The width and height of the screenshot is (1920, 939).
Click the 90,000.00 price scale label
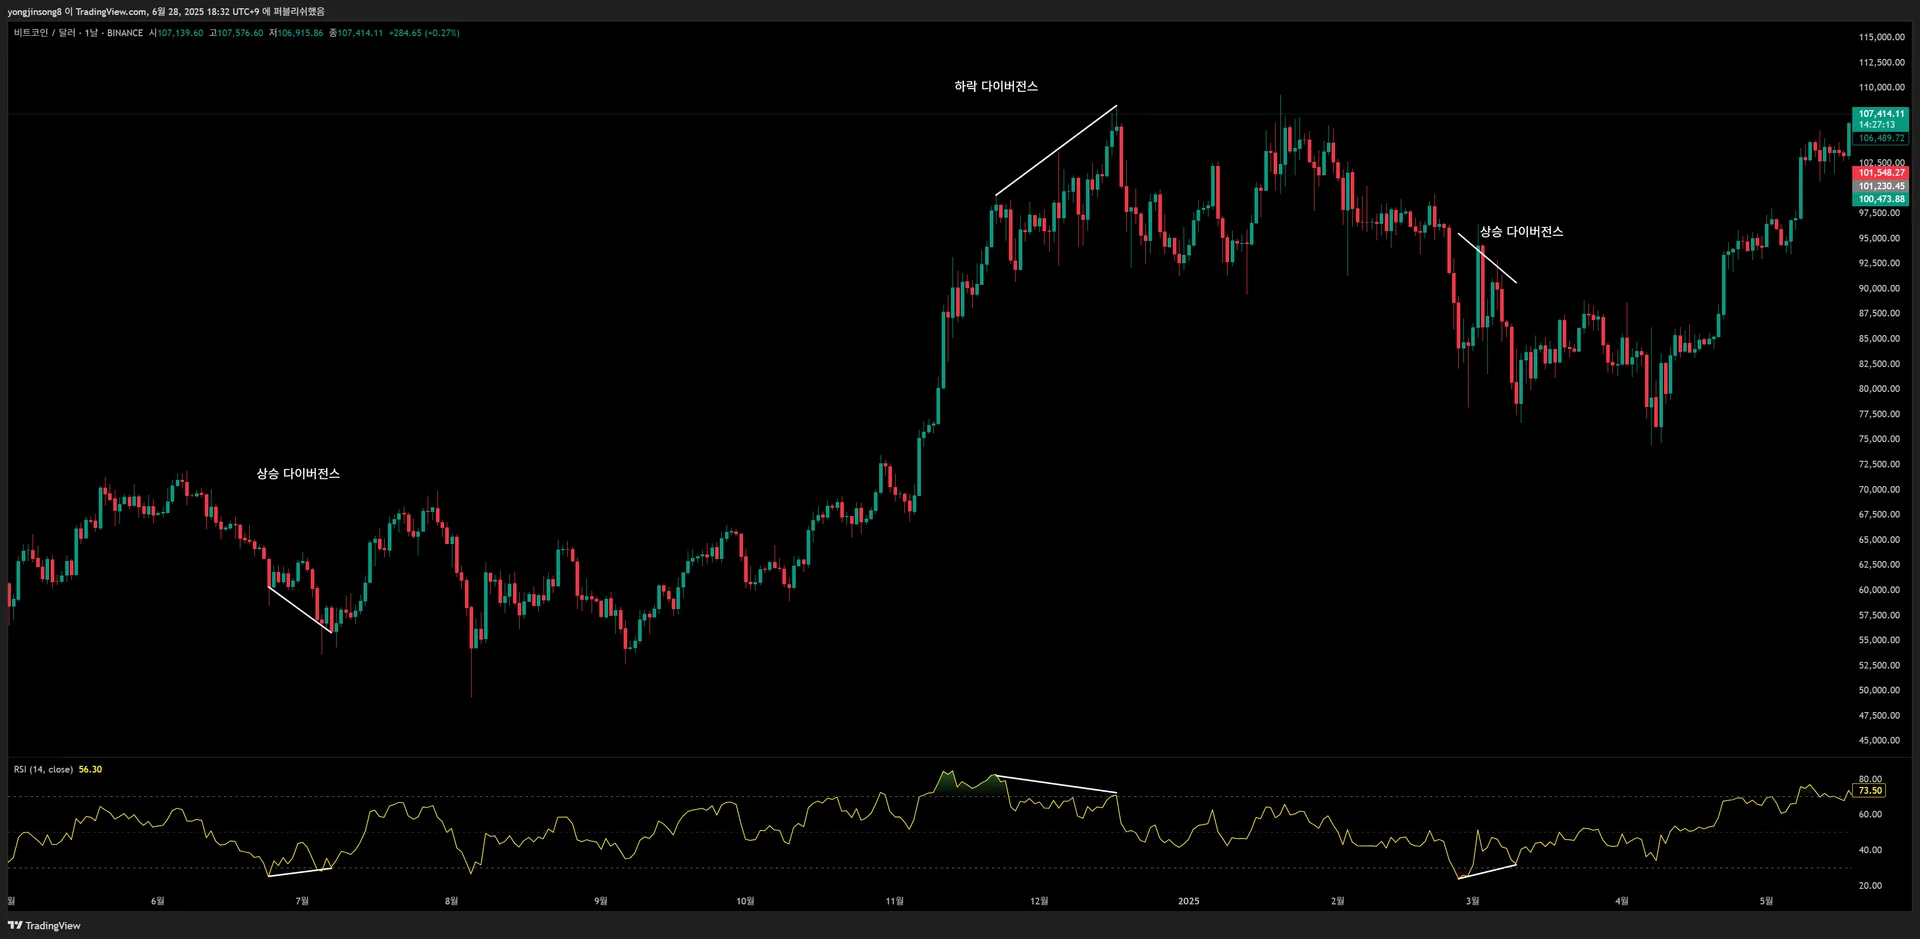point(1880,288)
